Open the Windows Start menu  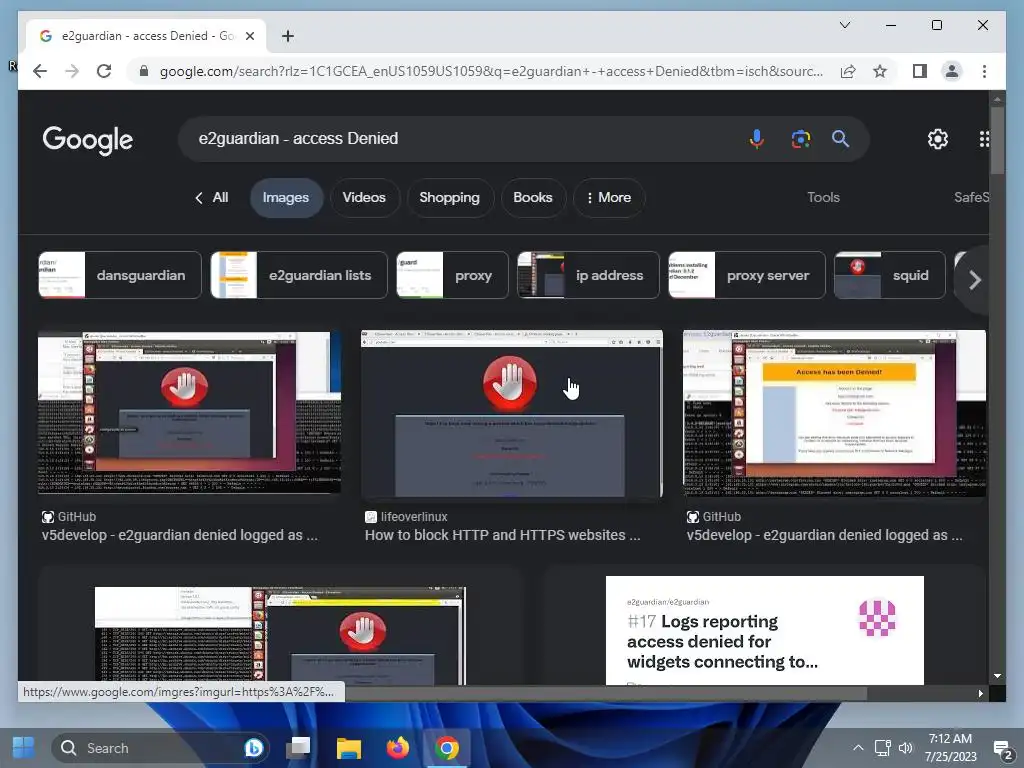pyautogui.click(x=24, y=748)
